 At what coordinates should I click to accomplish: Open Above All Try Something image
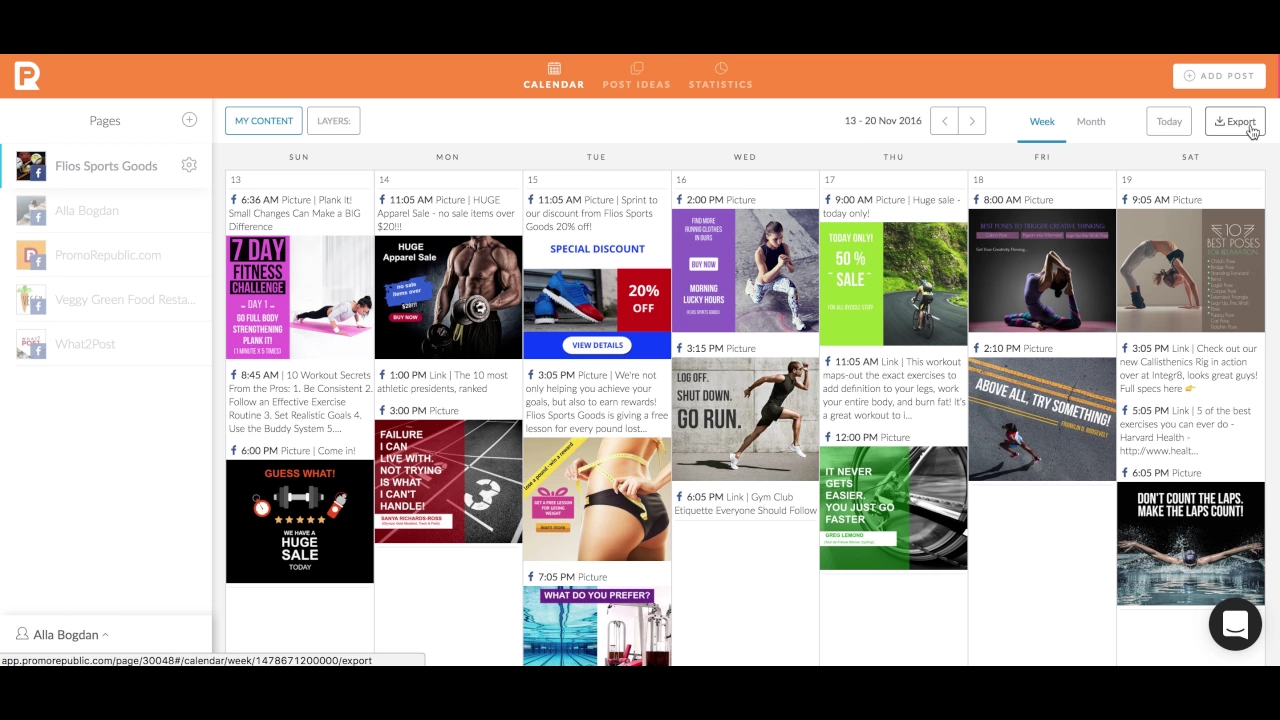[1042, 419]
